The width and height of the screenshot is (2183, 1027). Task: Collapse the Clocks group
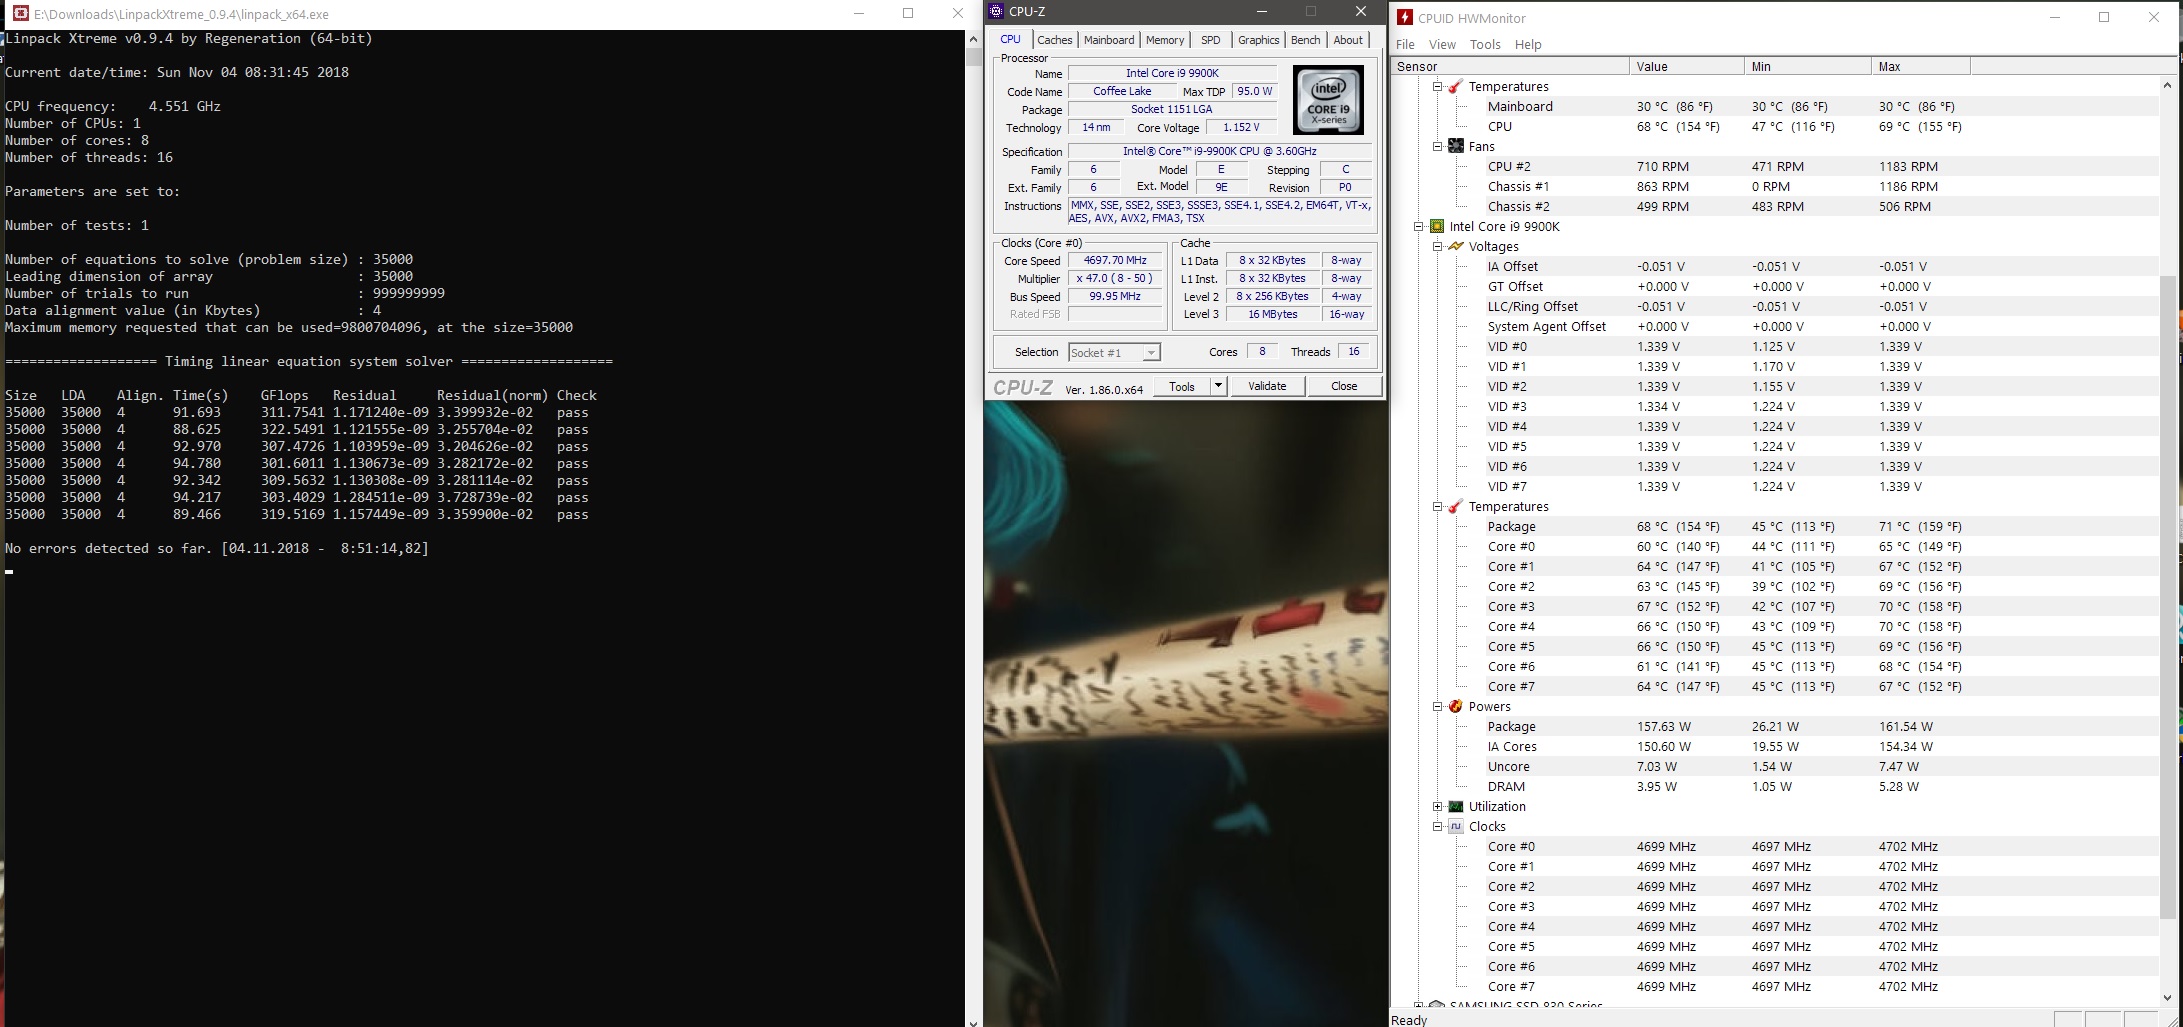click(x=1437, y=827)
